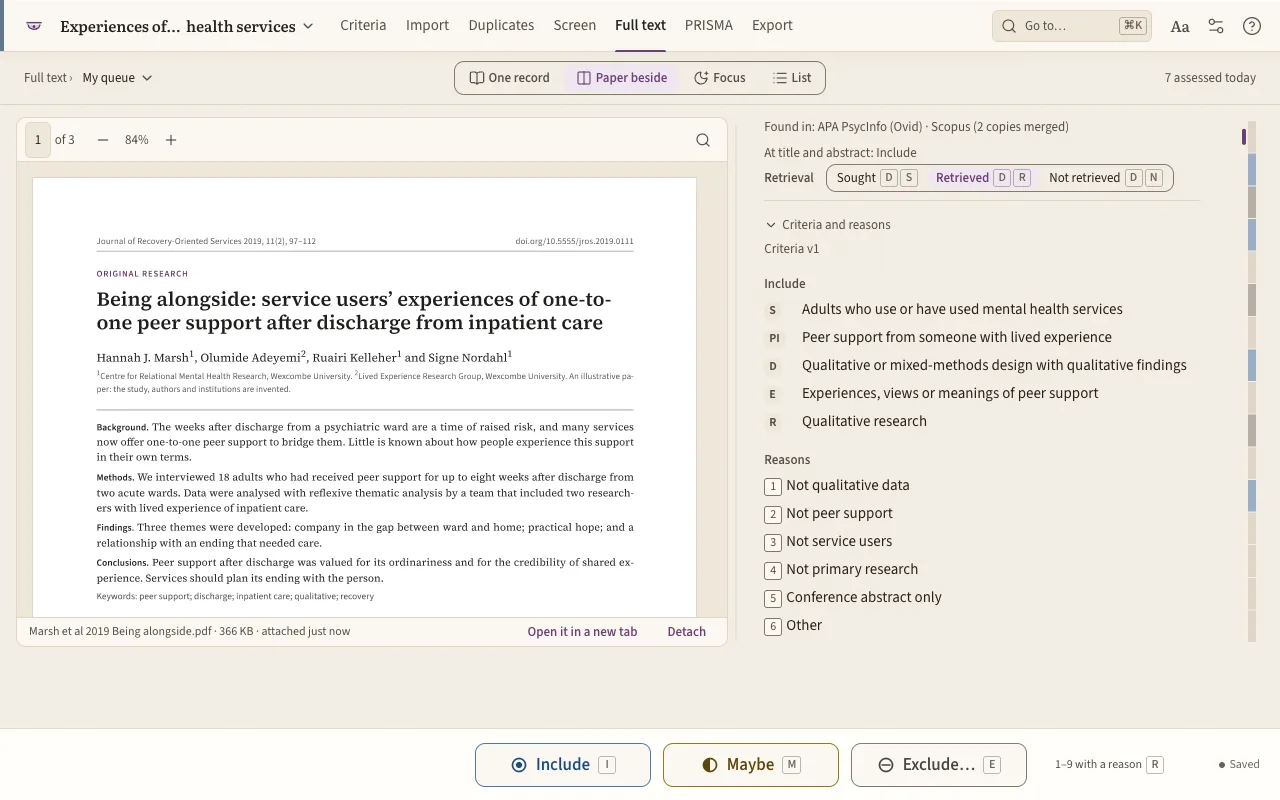The width and height of the screenshot is (1280, 800).
Task: Click the app logo icon
Action: coord(34,26)
